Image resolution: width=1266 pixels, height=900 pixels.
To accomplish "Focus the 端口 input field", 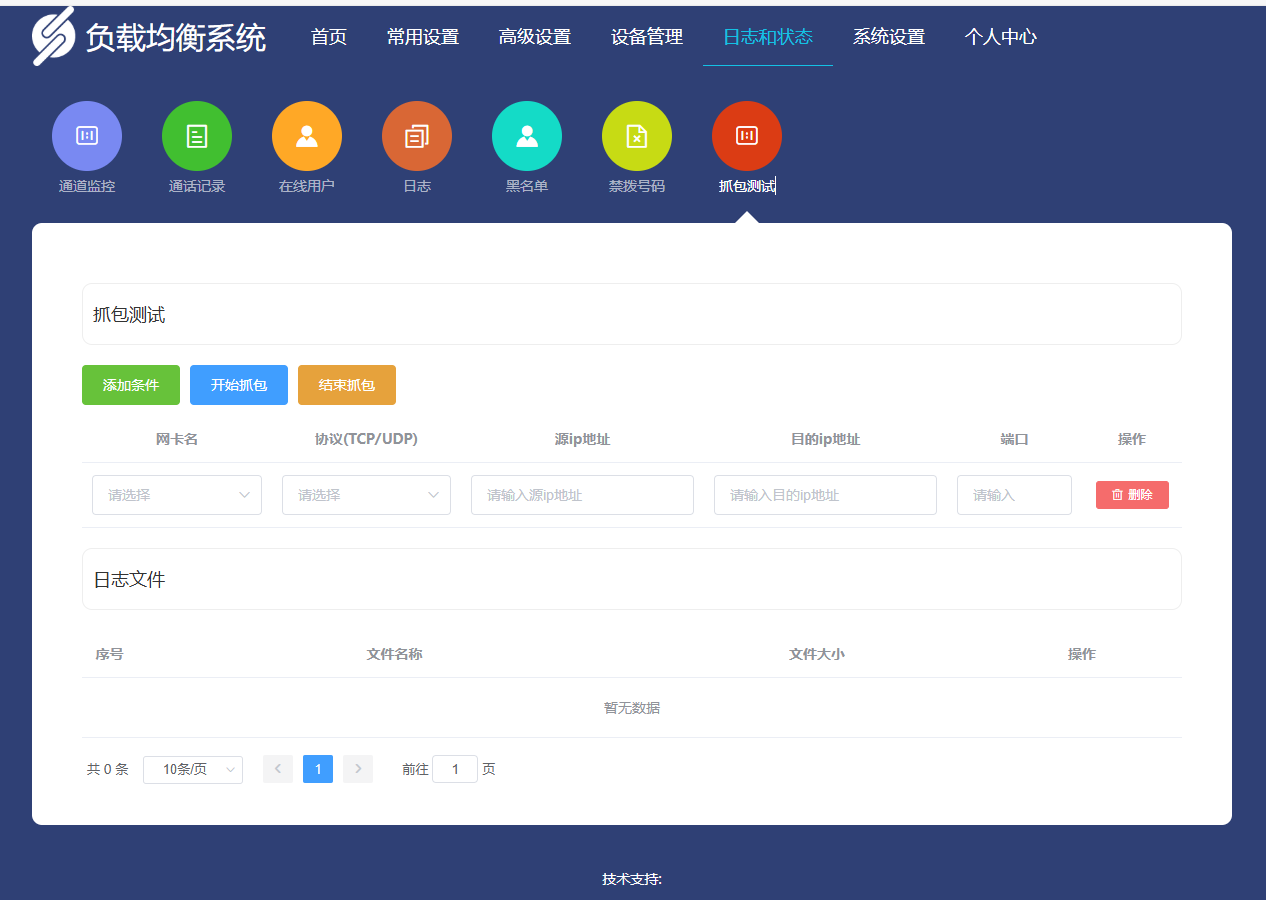I will pyautogui.click(x=1014, y=495).
